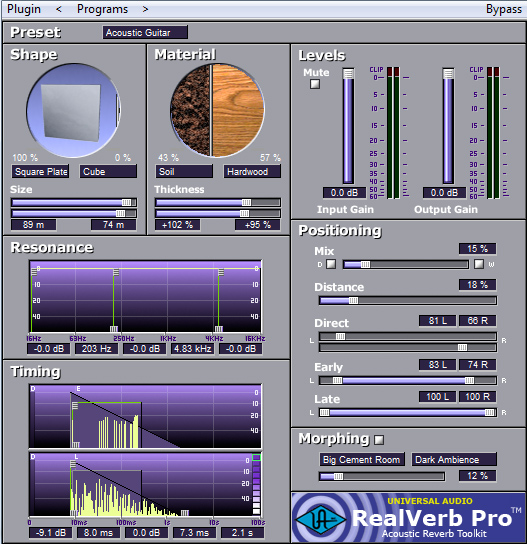Open the Big Cement Room morph dropdown

[x=362, y=459]
